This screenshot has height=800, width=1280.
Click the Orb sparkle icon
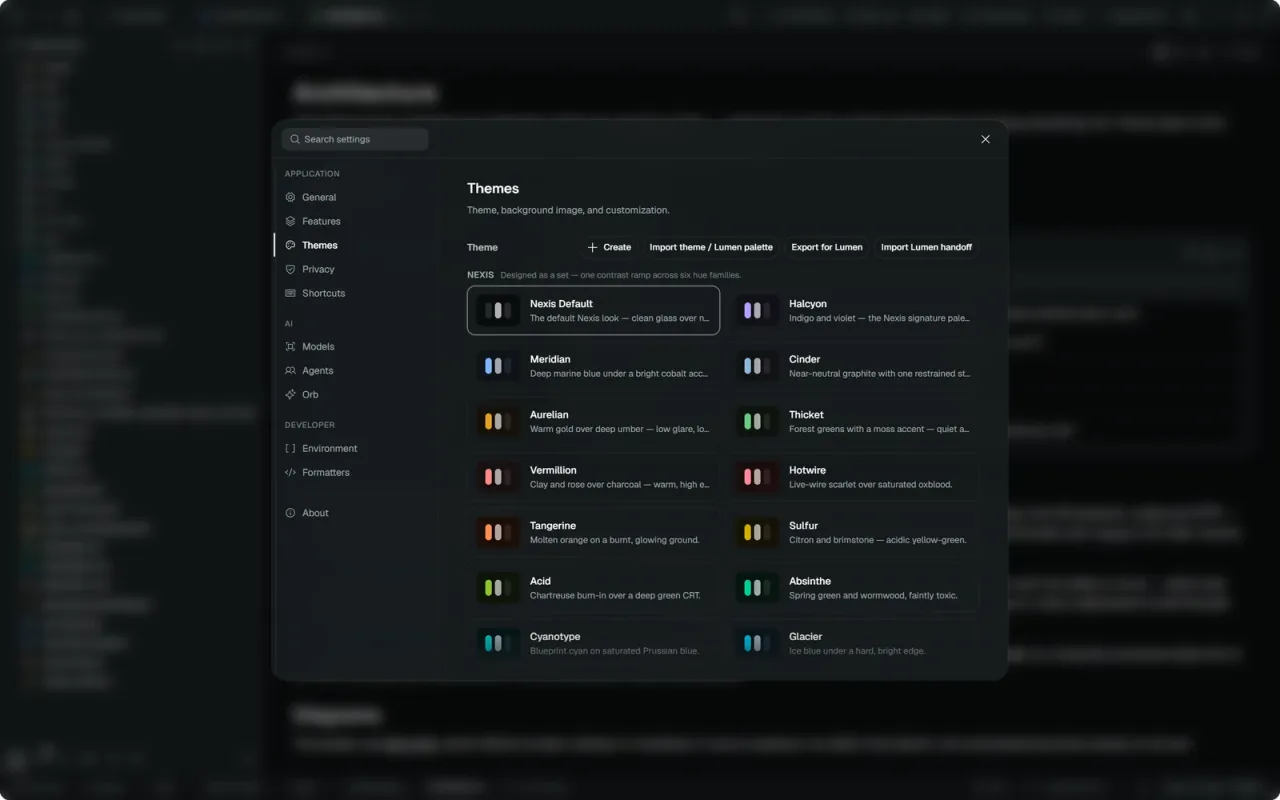(x=290, y=394)
